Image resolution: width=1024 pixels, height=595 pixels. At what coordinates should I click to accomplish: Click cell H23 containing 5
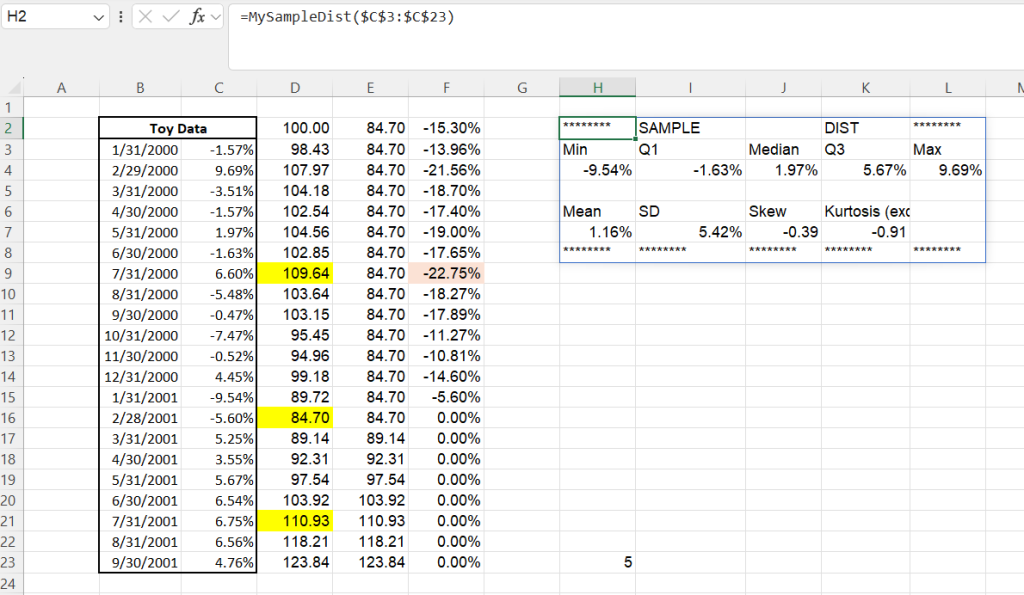pyautogui.click(x=597, y=562)
